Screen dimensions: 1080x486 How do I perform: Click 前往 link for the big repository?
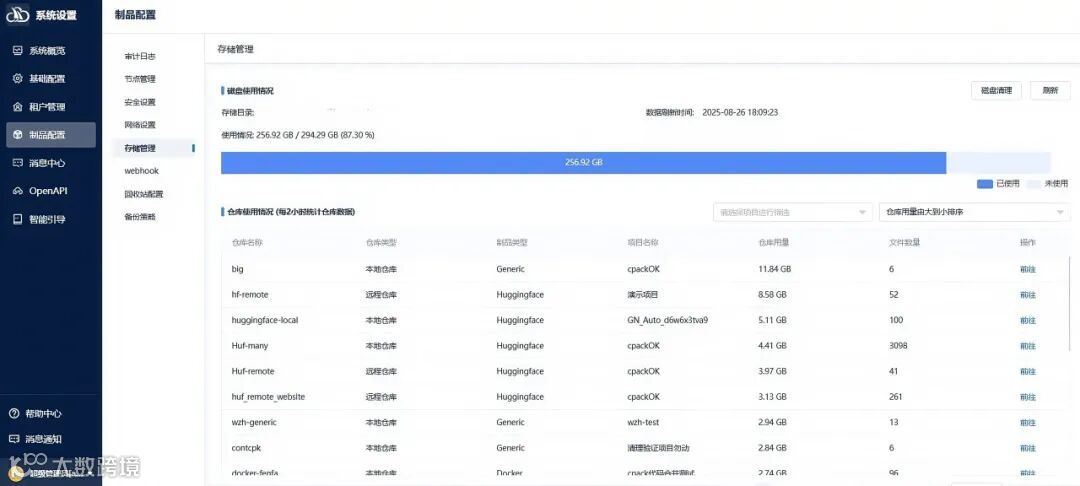tap(1027, 269)
